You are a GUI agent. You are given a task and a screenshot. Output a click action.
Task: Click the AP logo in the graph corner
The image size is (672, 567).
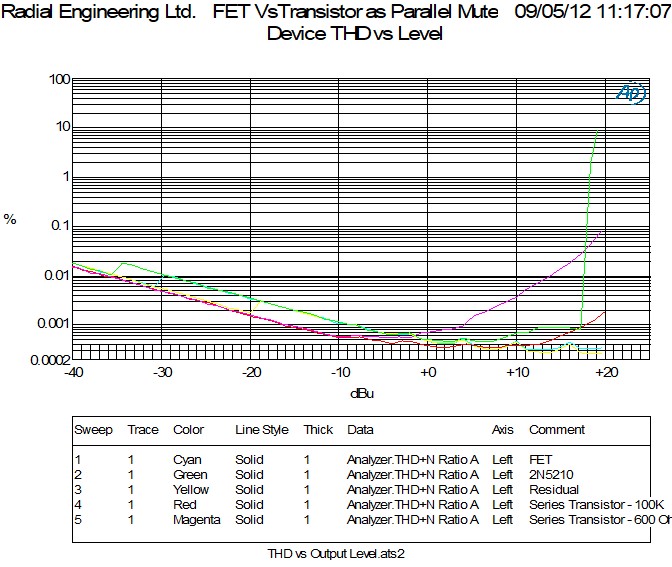(x=632, y=93)
